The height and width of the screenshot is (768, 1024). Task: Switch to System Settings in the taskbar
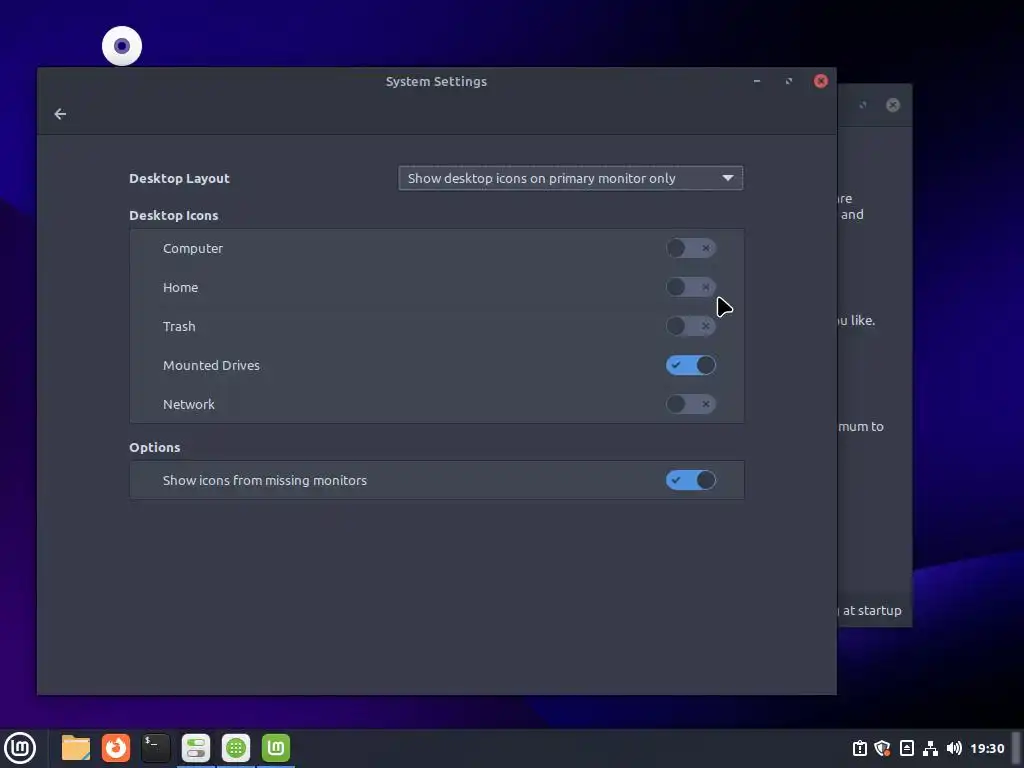(x=195, y=748)
